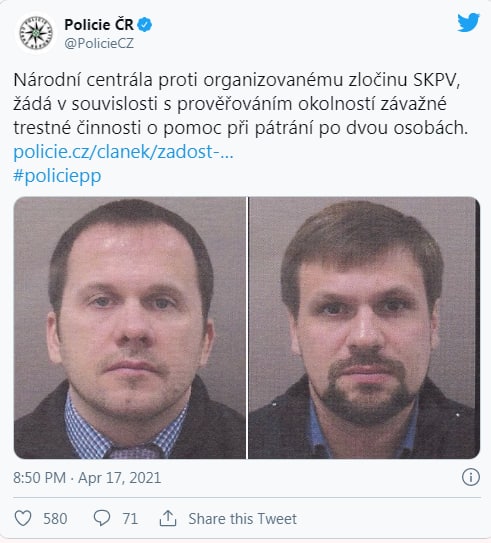
Task: Follow the #policiepp hashtag
Action: click(57, 176)
